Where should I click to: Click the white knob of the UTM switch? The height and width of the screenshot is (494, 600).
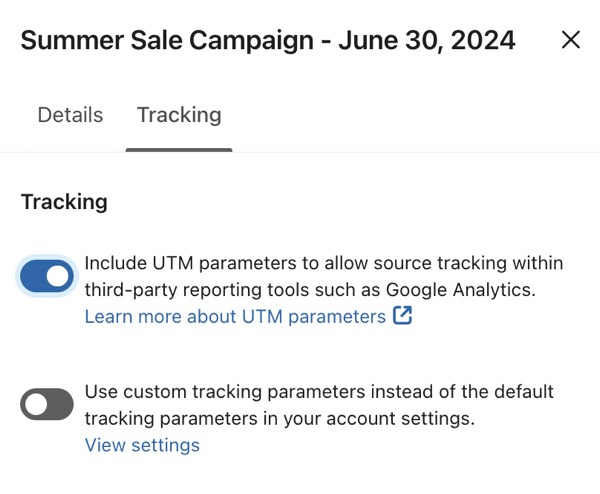(x=58, y=276)
